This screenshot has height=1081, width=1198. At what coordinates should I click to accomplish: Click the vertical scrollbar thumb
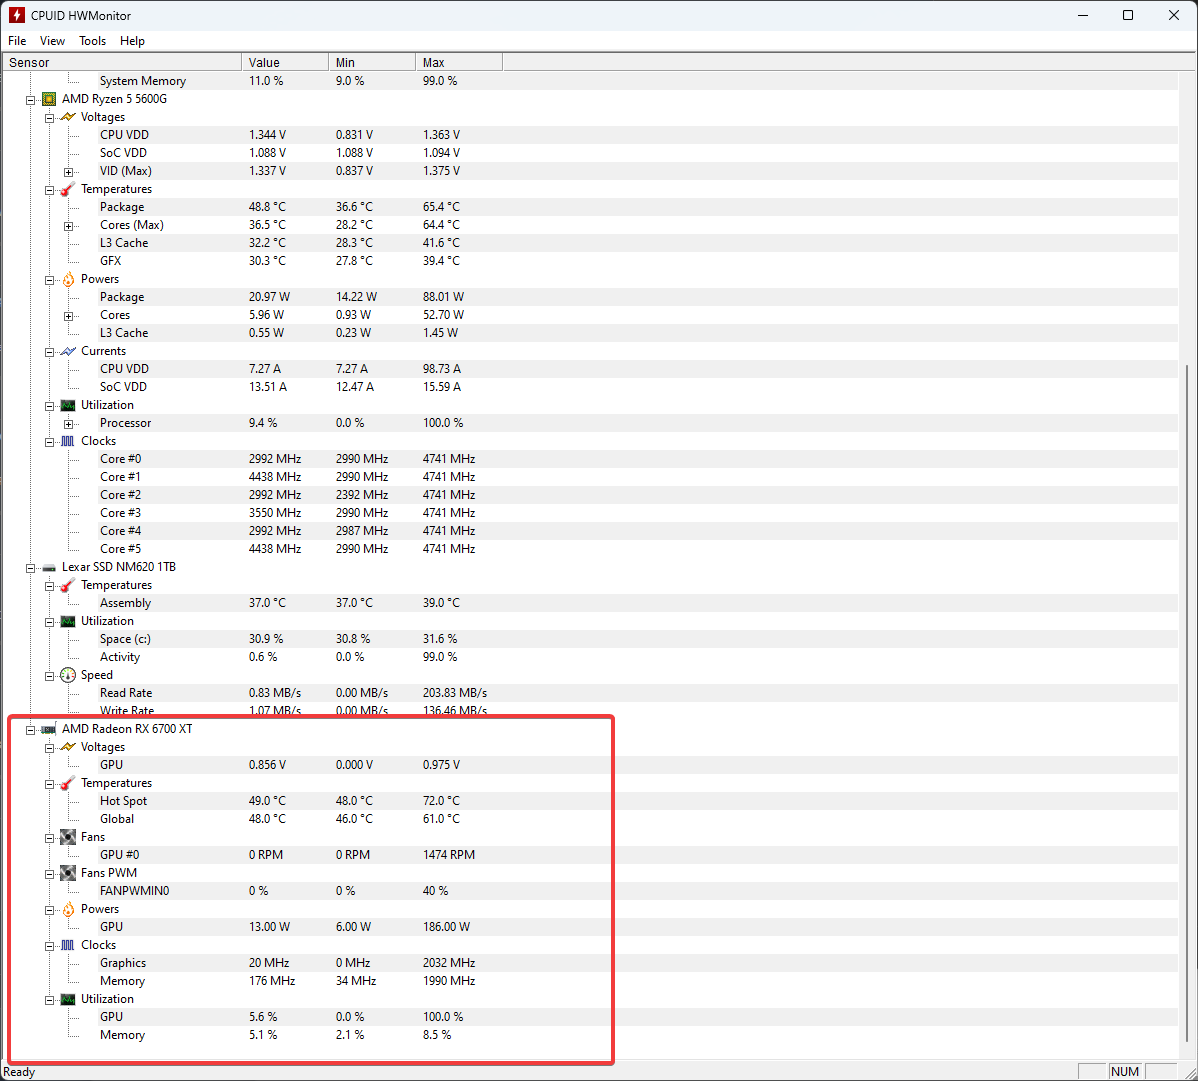(1187, 703)
